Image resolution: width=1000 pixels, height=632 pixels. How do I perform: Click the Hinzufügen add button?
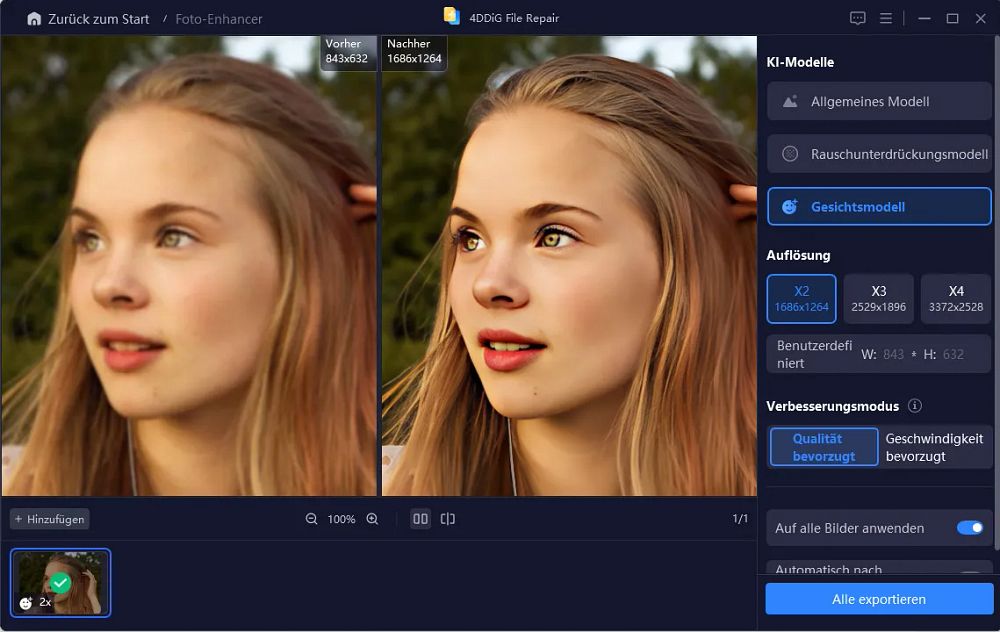click(50, 519)
